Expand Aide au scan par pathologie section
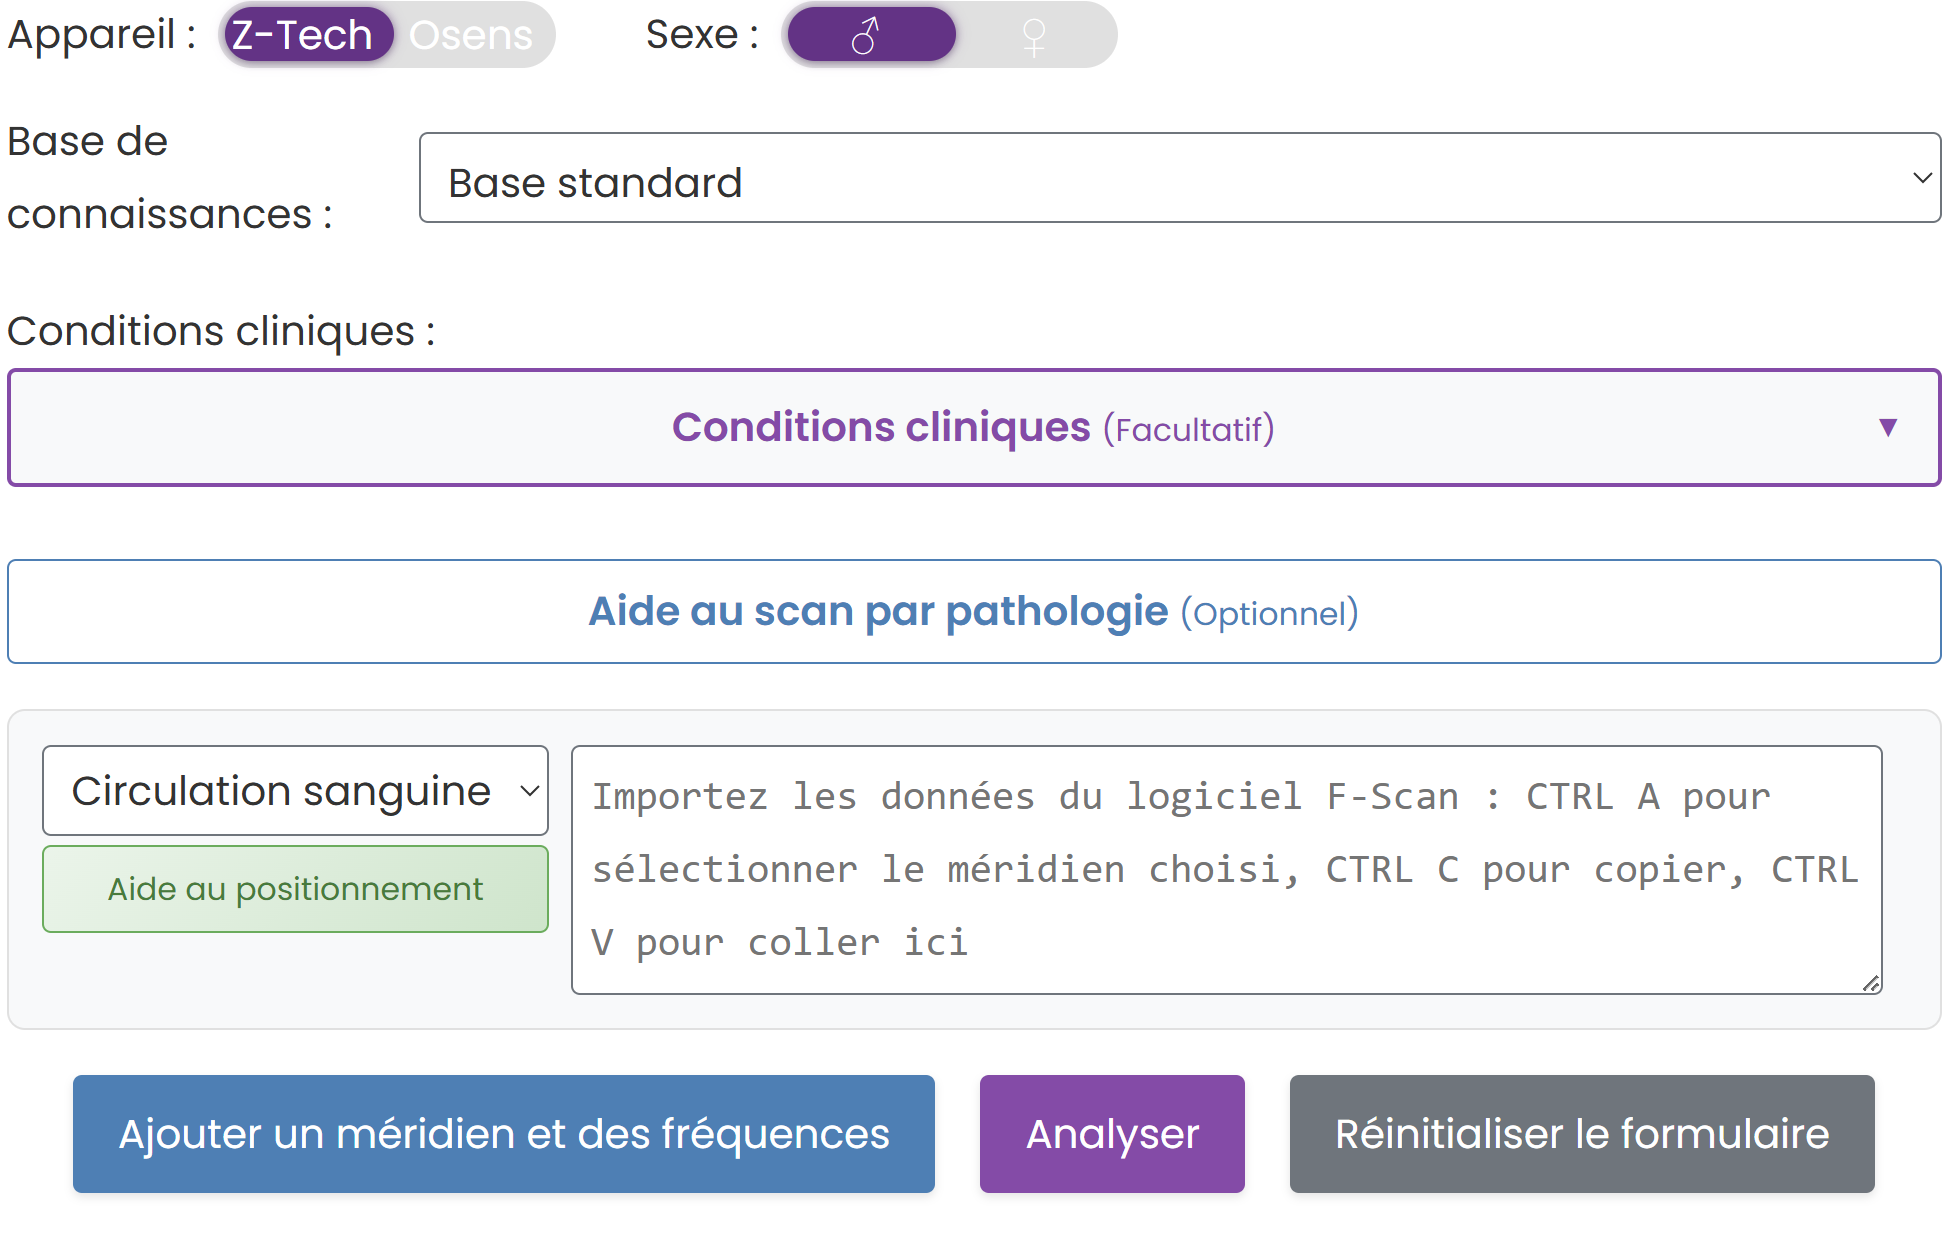 (973, 611)
